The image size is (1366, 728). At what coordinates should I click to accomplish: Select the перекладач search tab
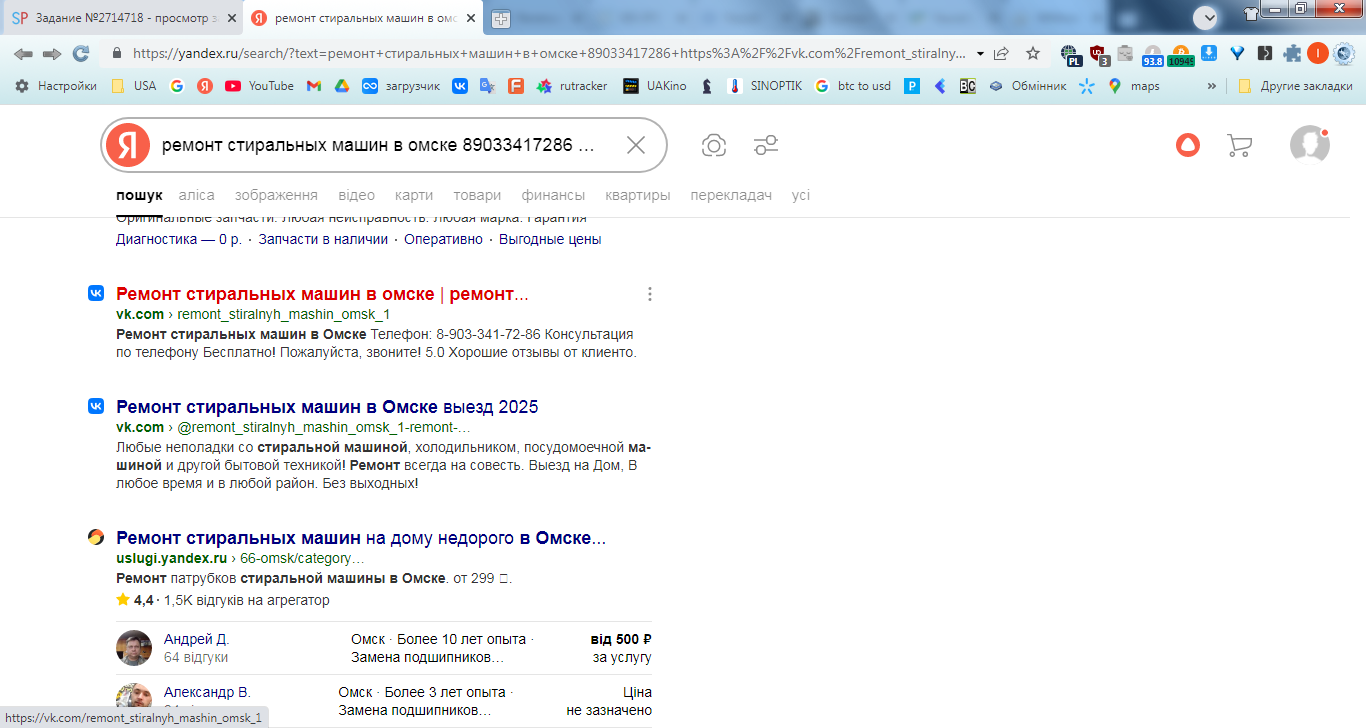click(x=731, y=195)
